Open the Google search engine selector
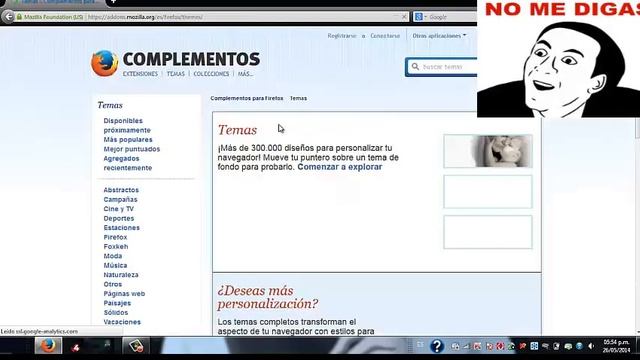Image resolution: width=640 pixels, height=360 pixels. (x=420, y=17)
